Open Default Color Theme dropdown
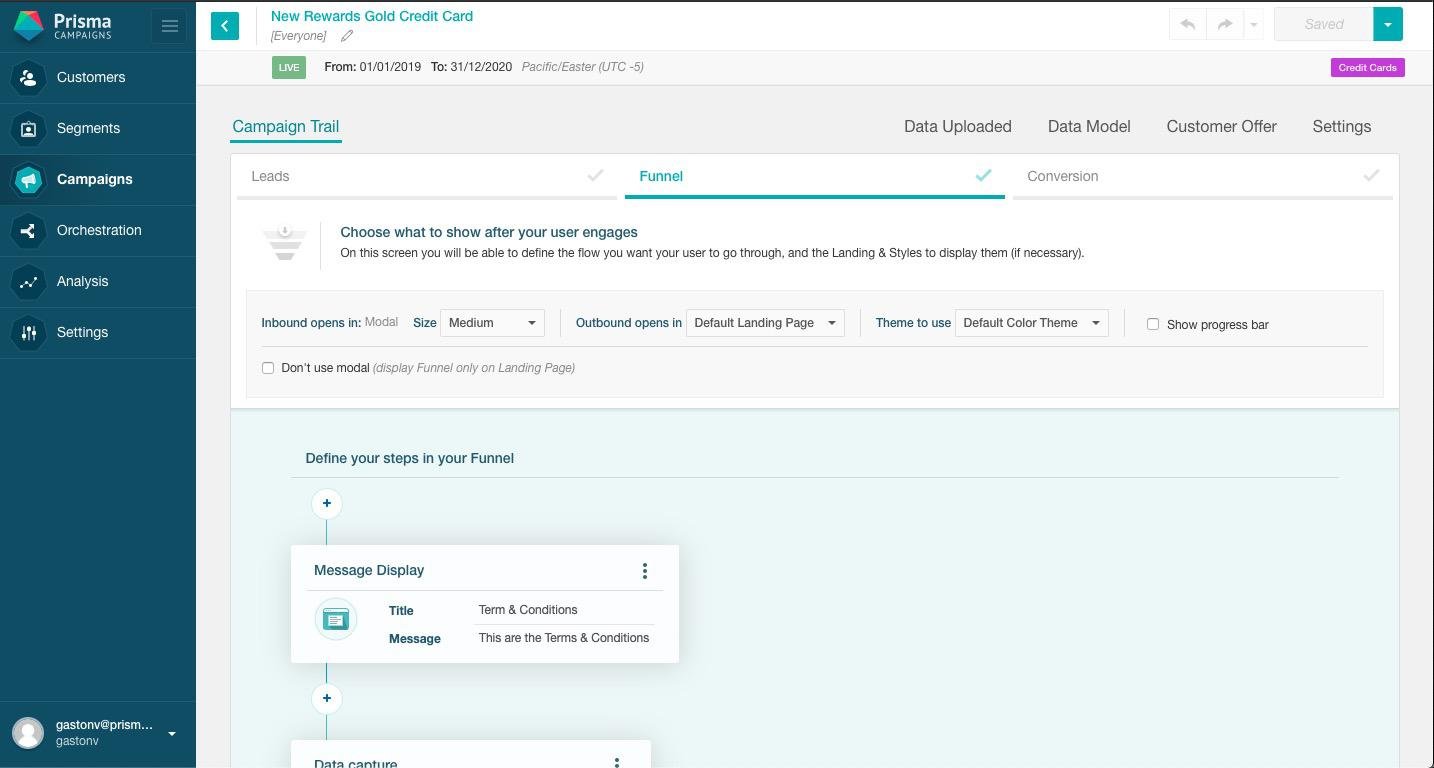1434x768 pixels. click(x=1031, y=323)
